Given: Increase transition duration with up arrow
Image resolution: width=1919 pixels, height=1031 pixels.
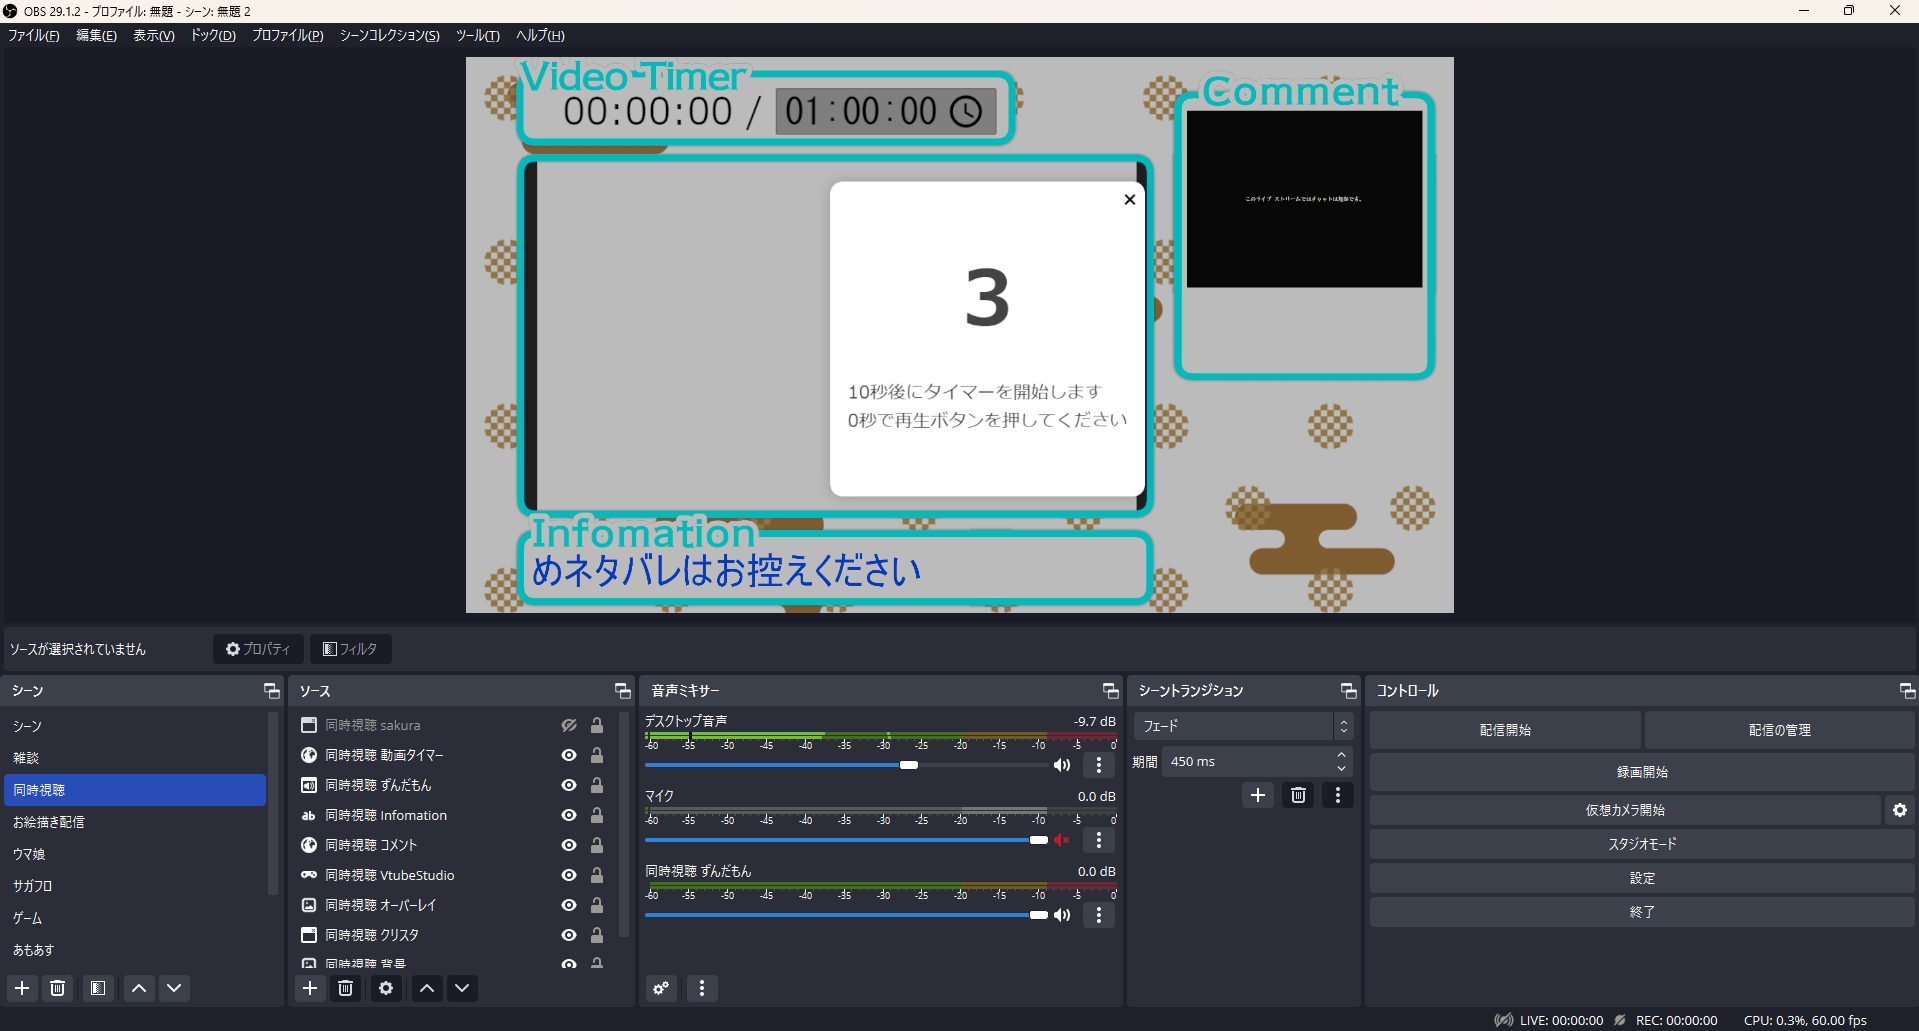Looking at the screenshot, I should (1341, 755).
